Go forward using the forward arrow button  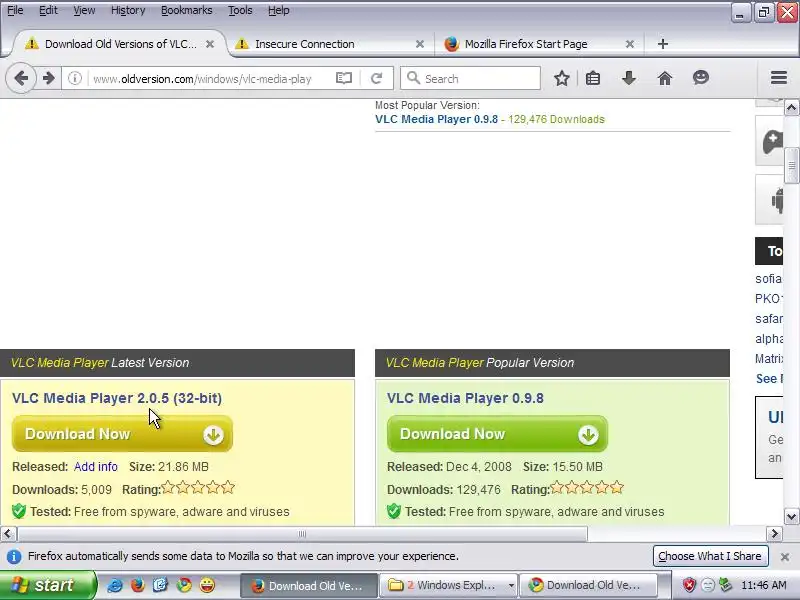click(x=48, y=79)
